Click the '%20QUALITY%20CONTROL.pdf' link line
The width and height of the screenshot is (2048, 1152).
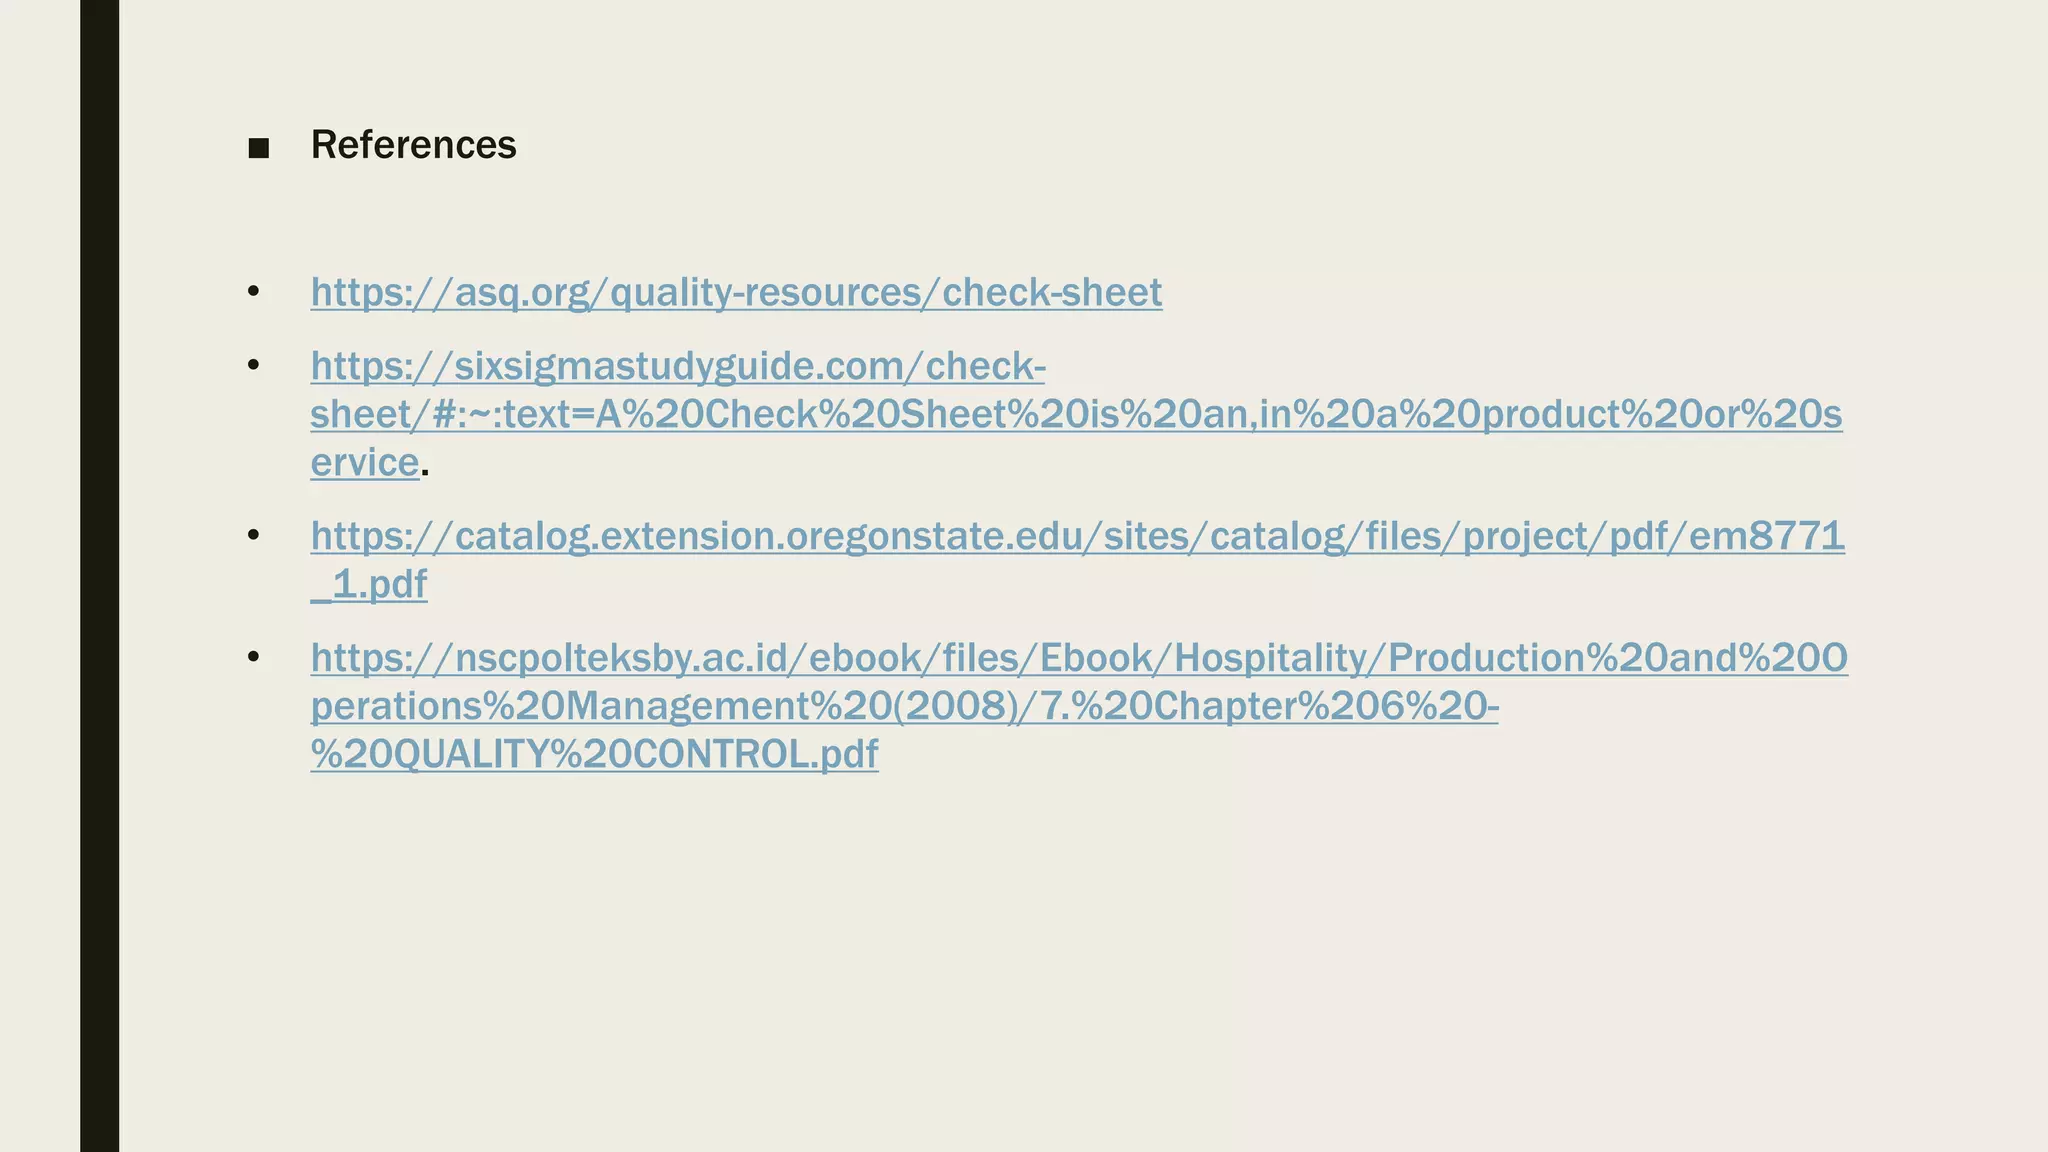[x=594, y=754]
